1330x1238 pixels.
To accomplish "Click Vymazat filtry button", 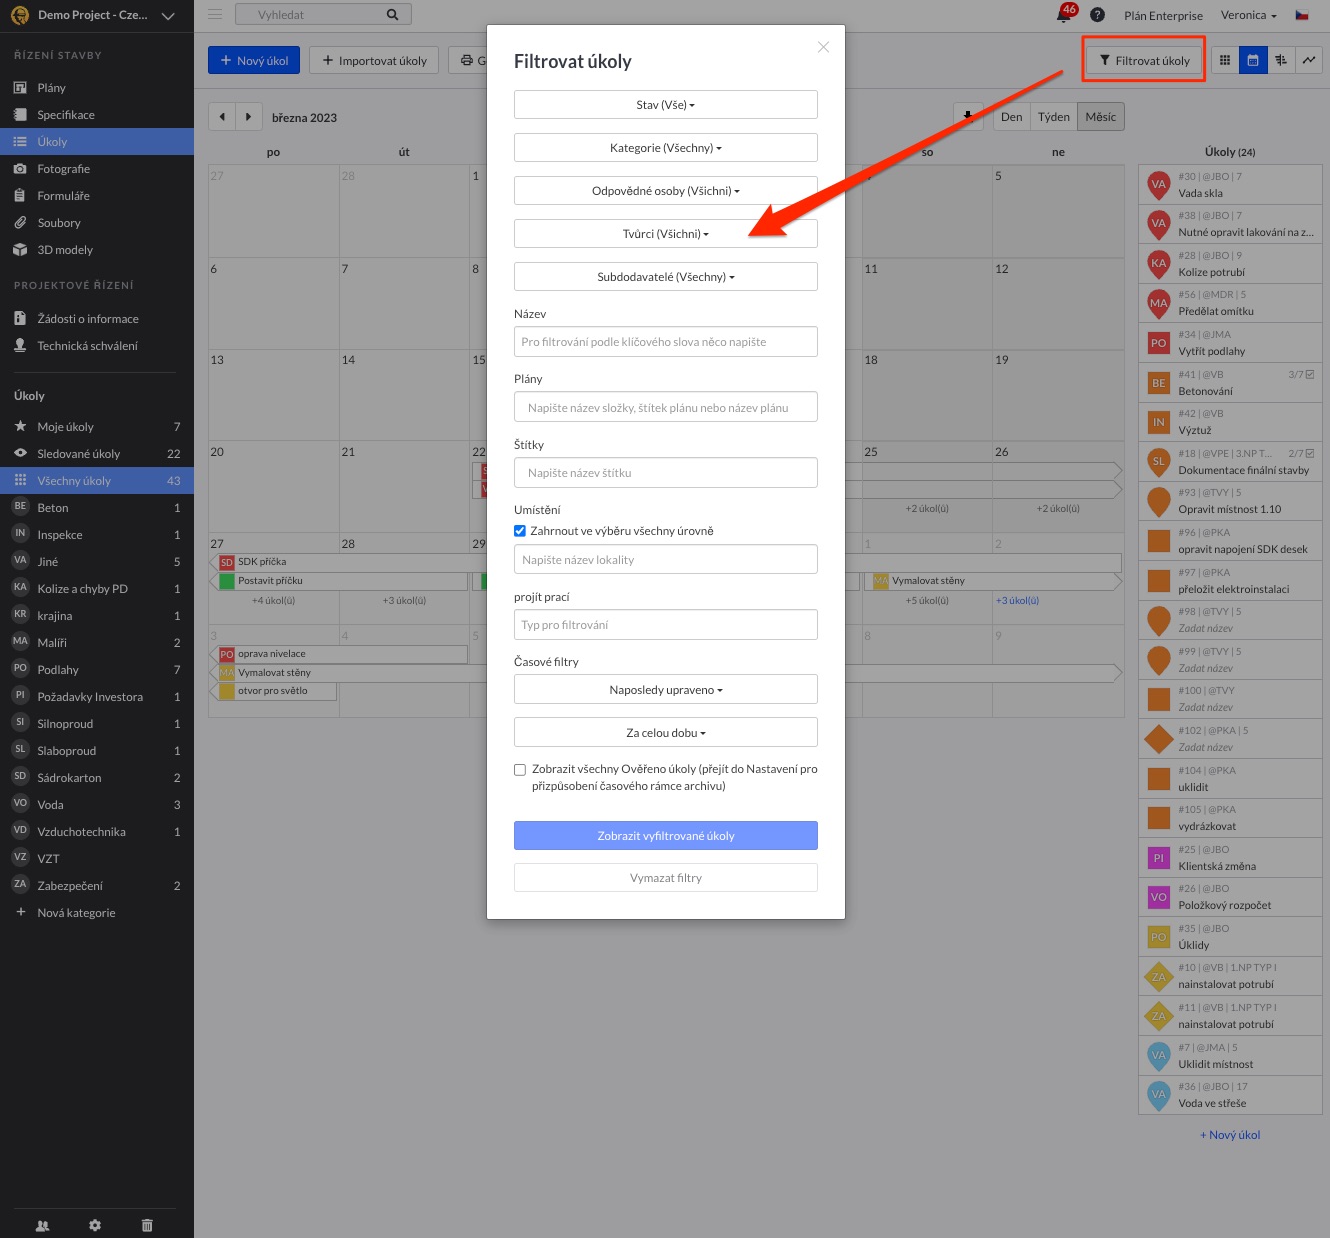I will click(x=665, y=878).
